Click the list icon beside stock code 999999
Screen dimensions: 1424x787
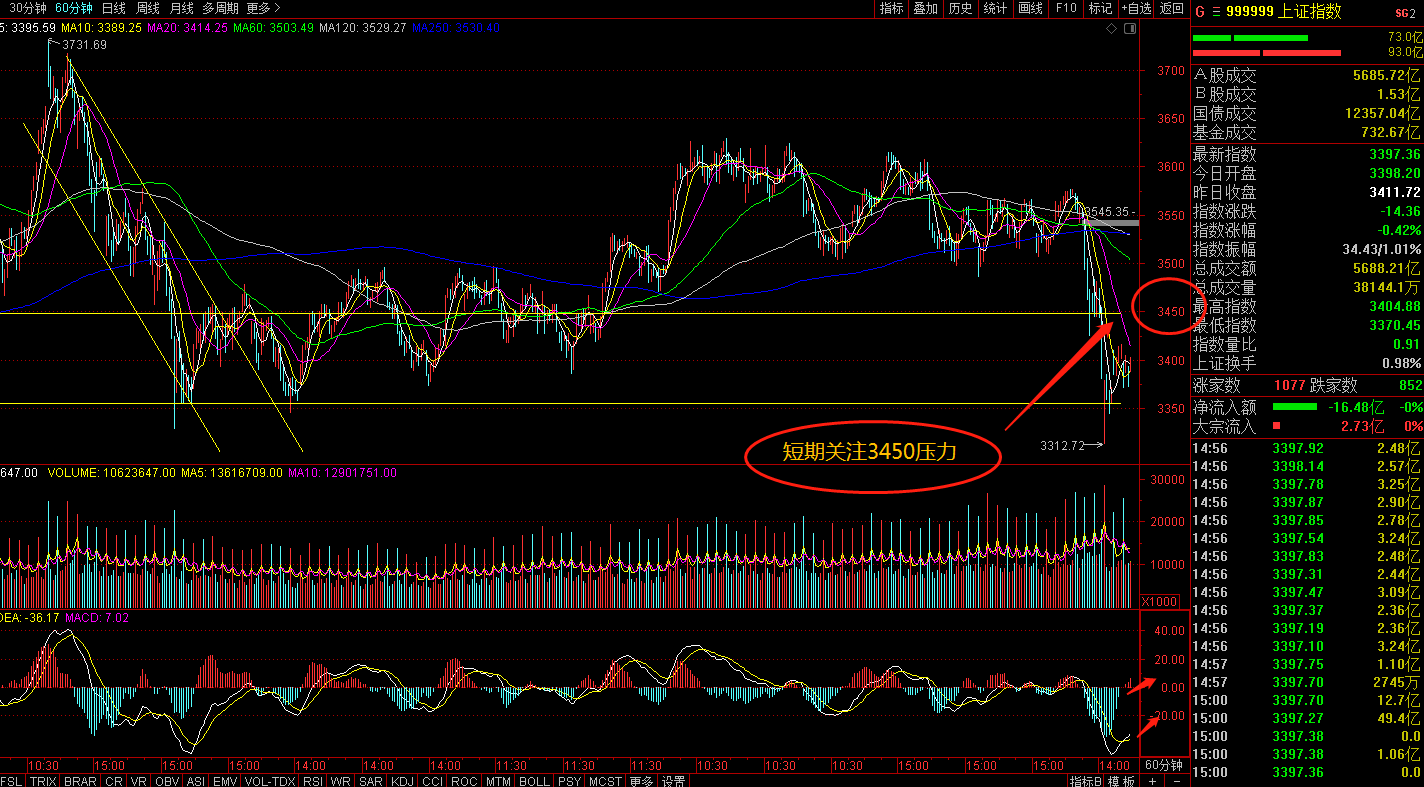[x=1215, y=12]
